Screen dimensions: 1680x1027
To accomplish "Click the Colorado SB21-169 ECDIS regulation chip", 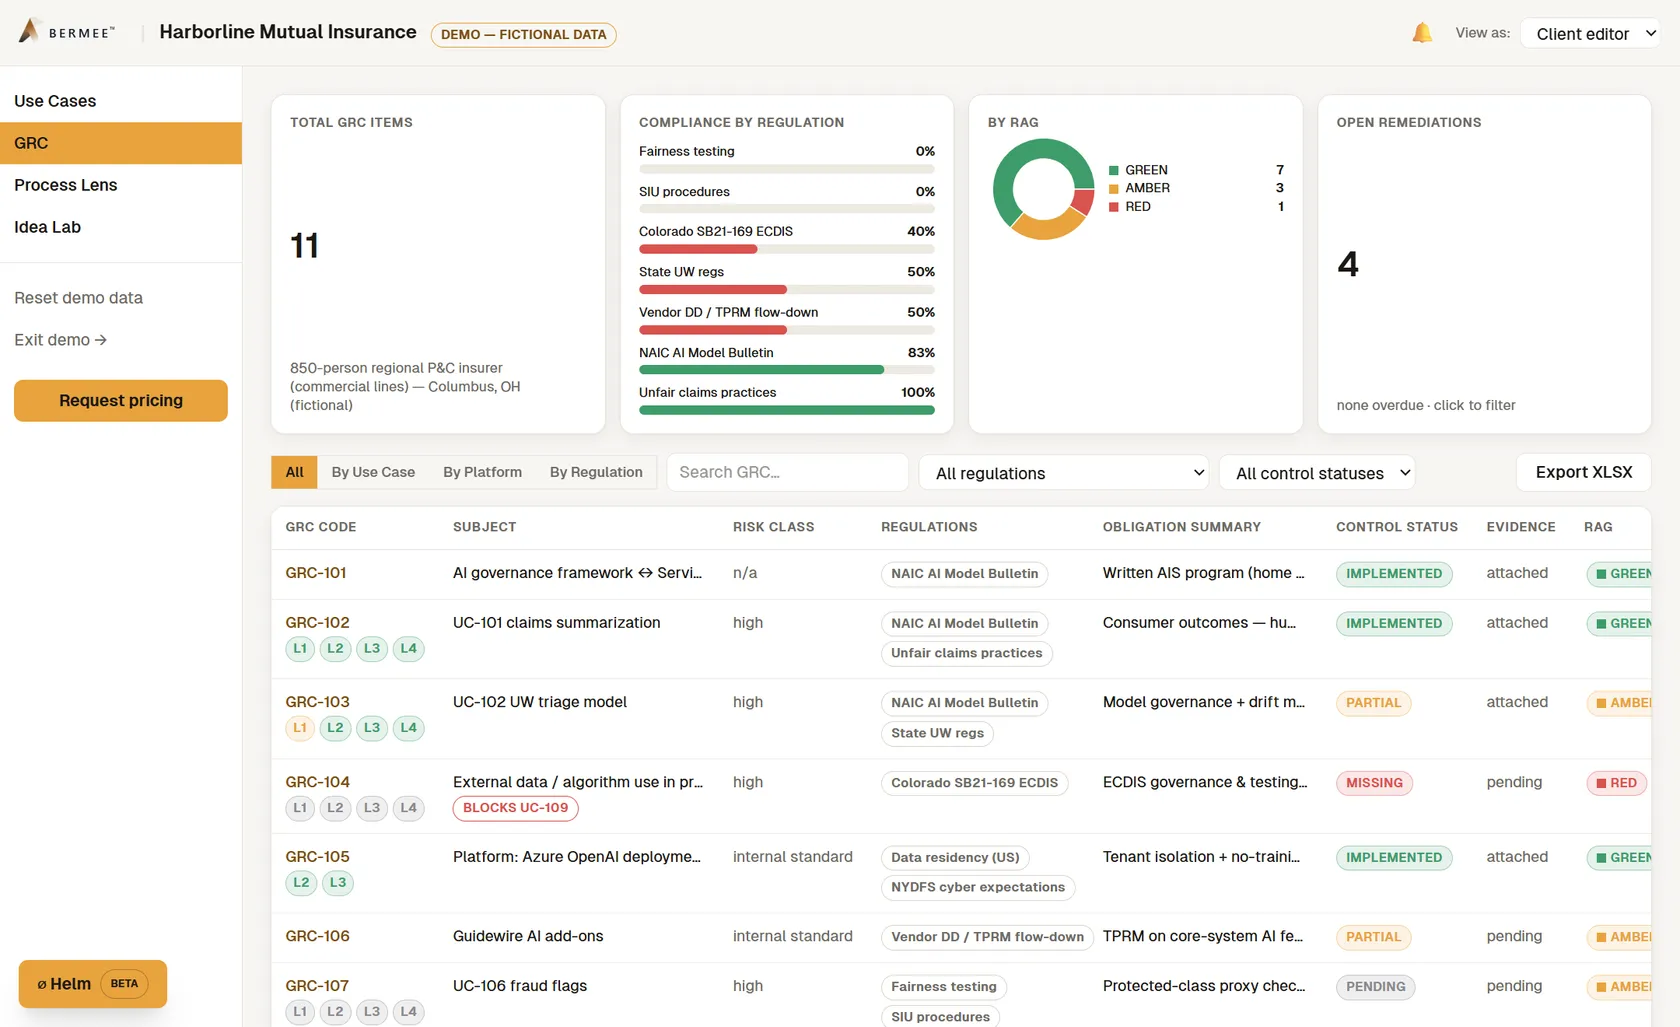I will [974, 783].
